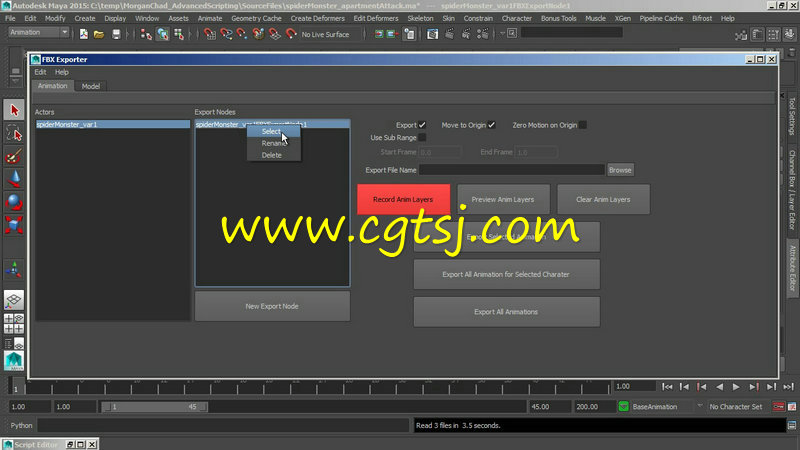Click the Clear Anim Layers button
Screen dimensions: 800x450
[x=603, y=199]
